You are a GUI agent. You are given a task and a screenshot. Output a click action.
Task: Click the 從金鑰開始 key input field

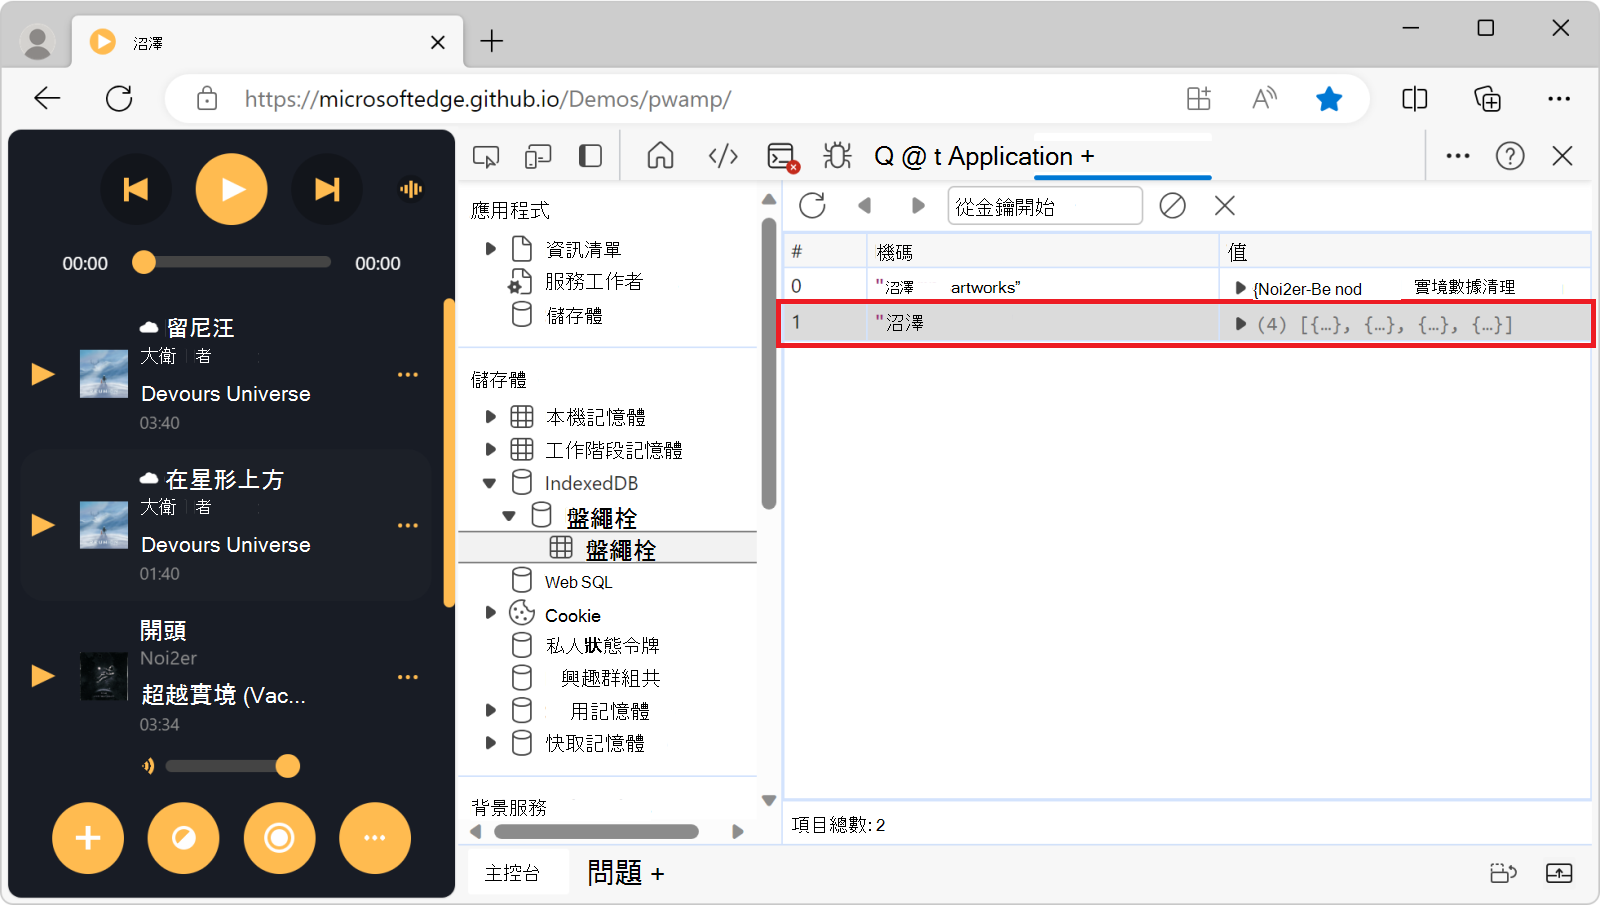click(1045, 206)
